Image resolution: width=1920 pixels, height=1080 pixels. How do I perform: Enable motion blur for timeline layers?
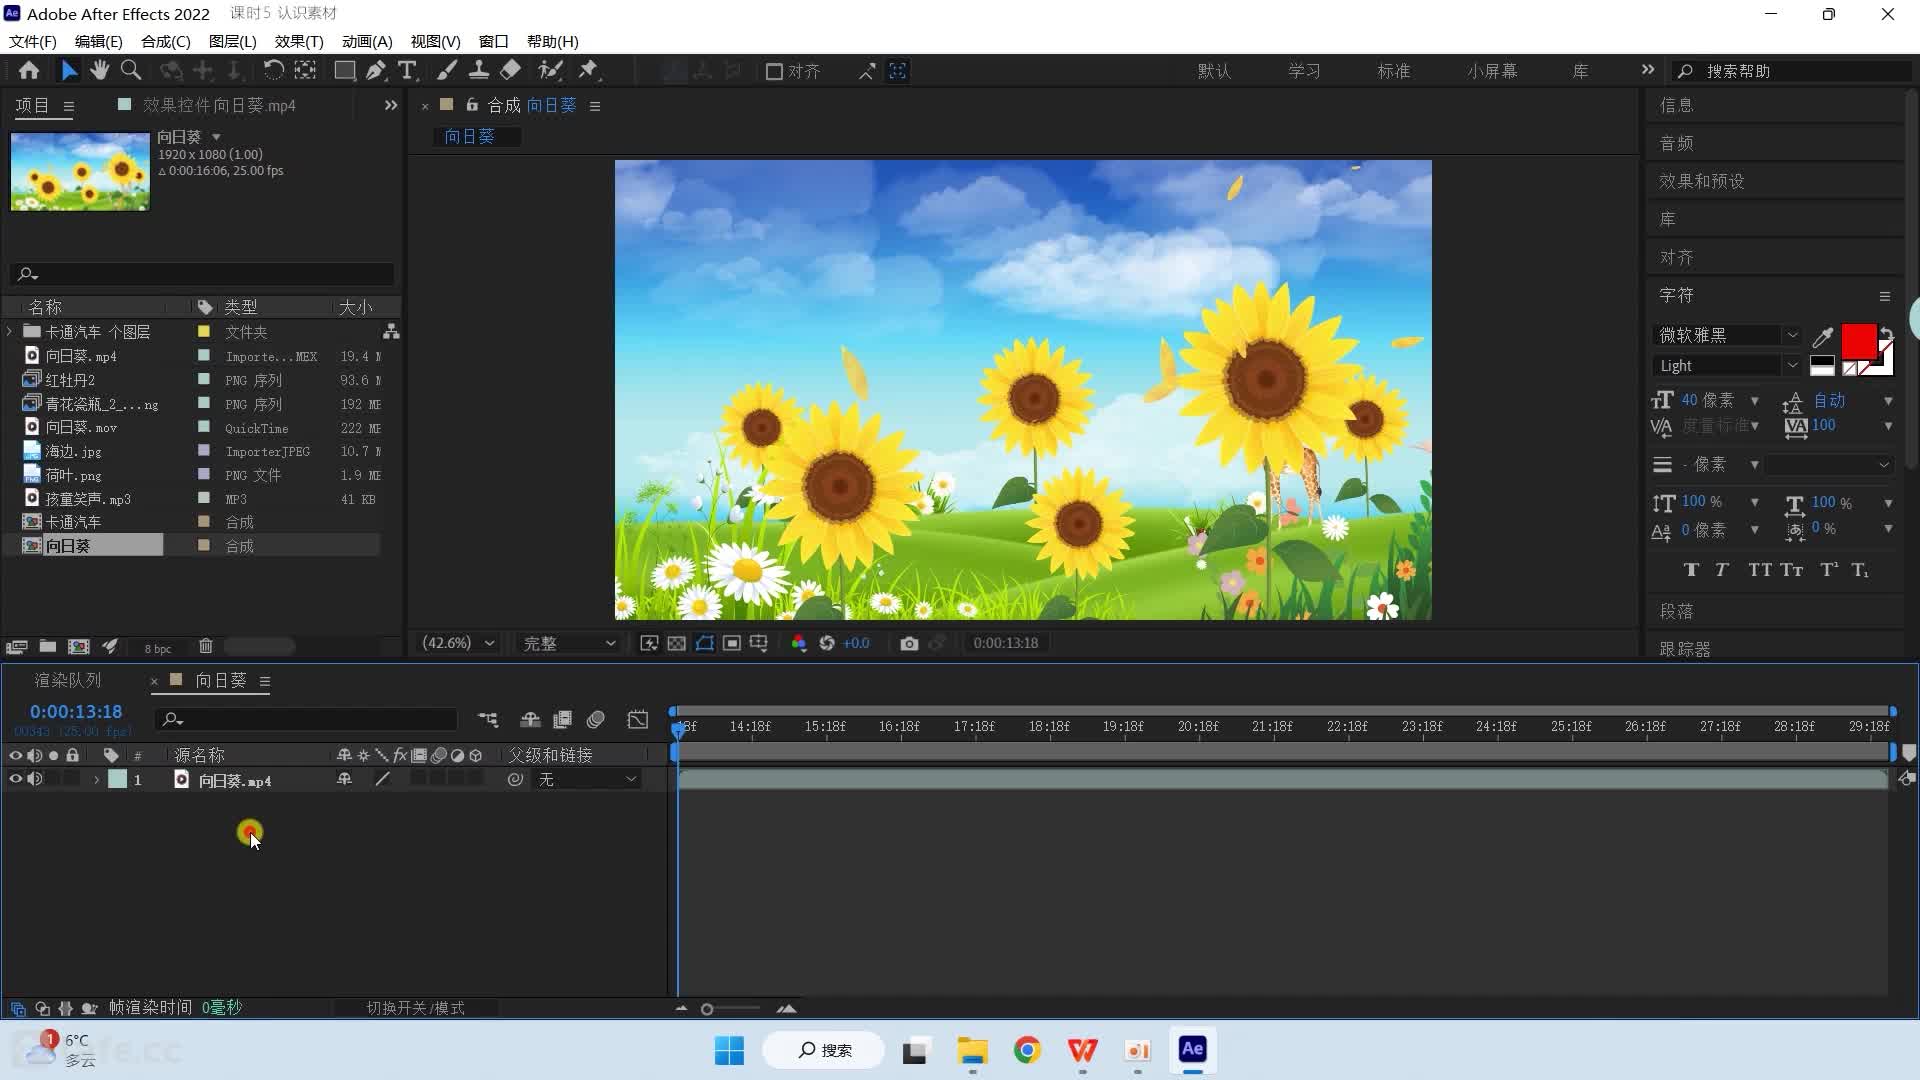point(596,720)
